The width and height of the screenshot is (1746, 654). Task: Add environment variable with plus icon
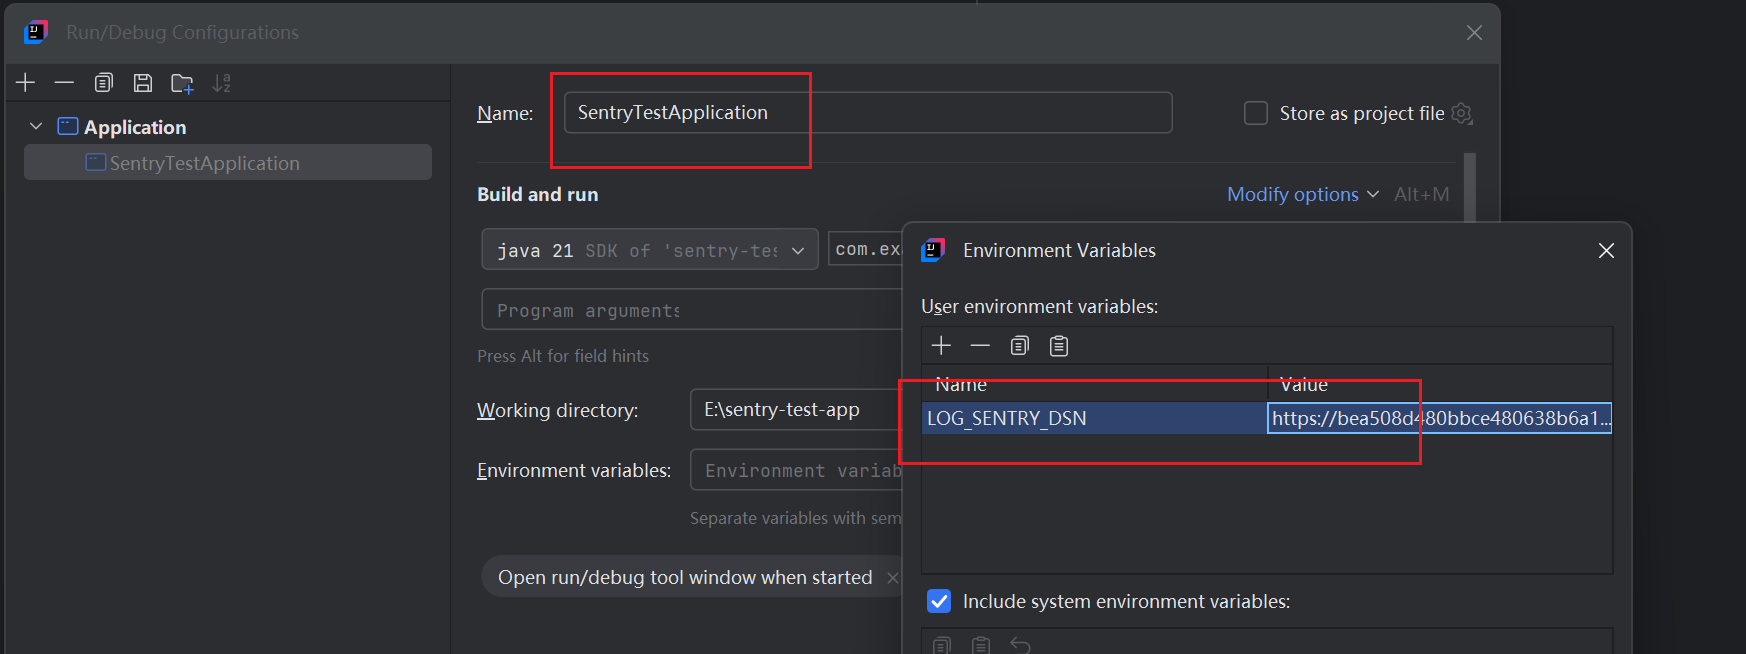[941, 346]
